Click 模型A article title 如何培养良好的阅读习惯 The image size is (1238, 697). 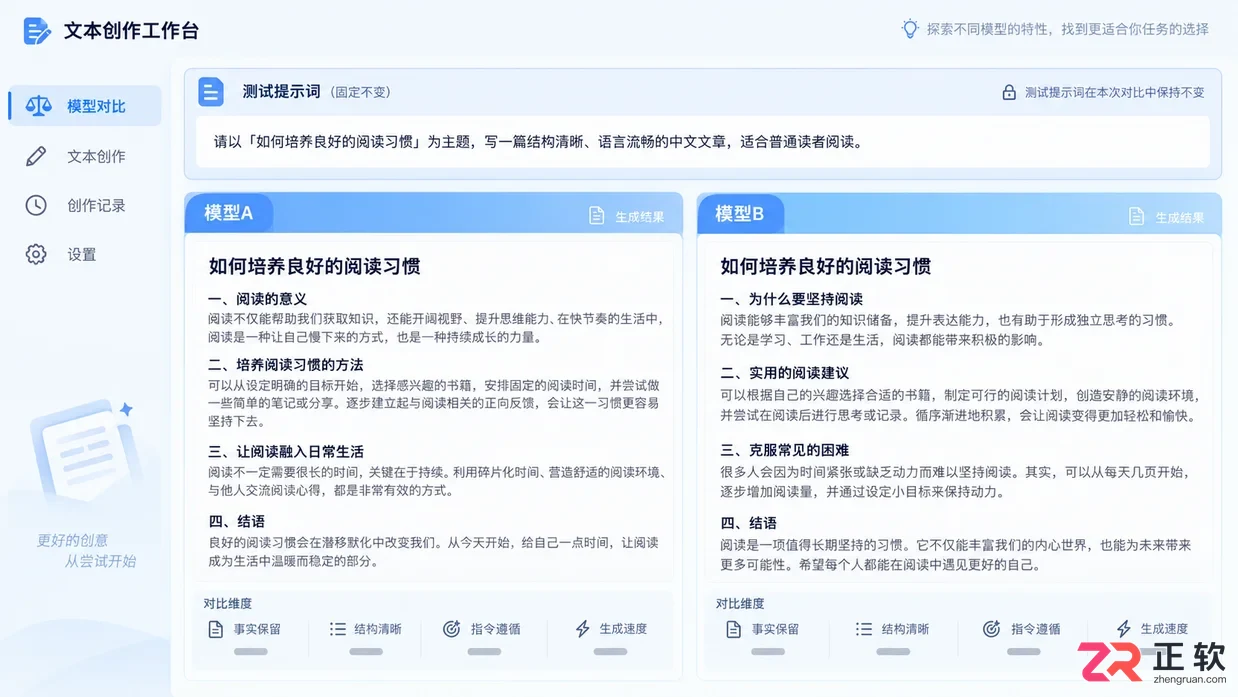(314, 266)
